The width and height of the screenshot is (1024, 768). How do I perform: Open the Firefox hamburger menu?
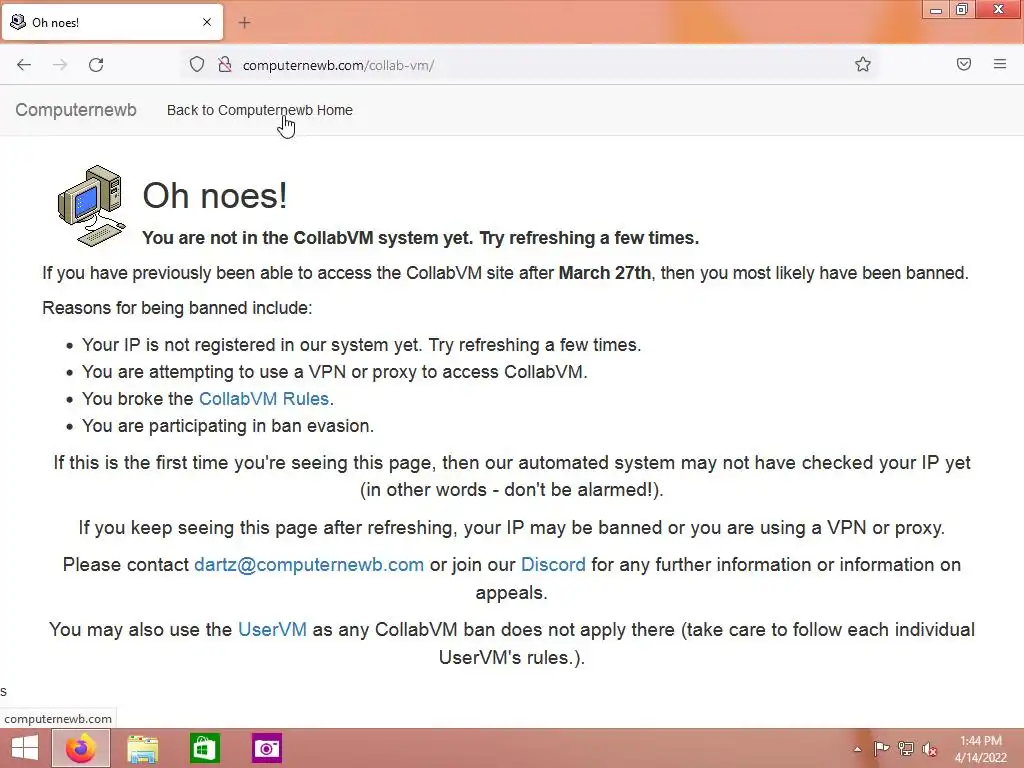pos(1000,64)
